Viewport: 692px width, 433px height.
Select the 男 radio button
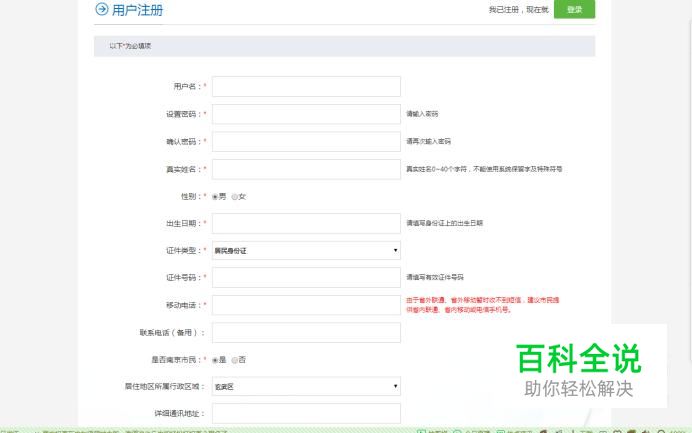tap(215, 197)
